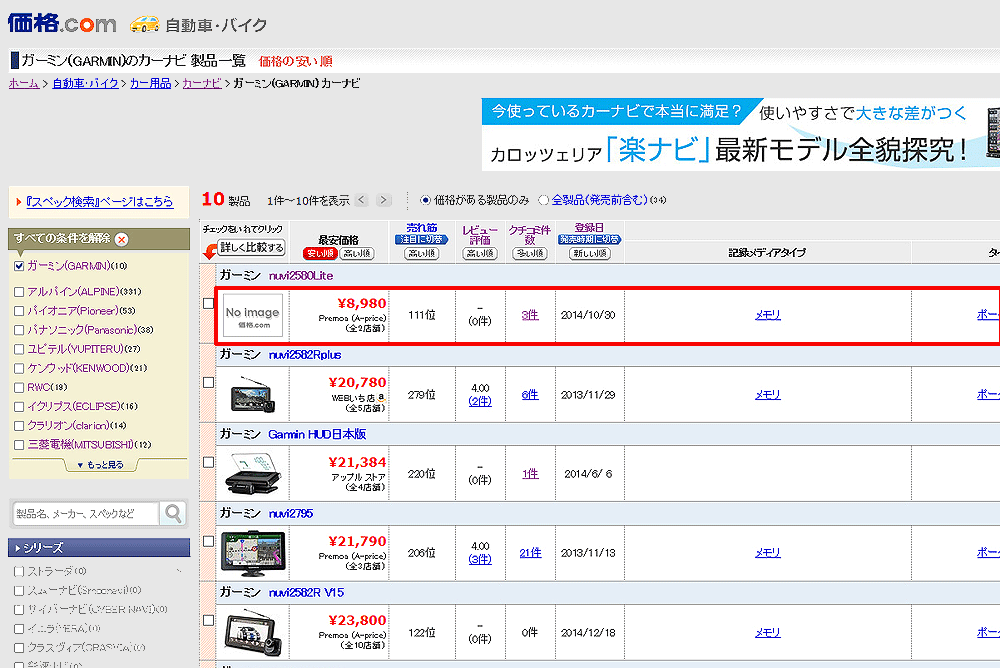This screenshot has height=668, width=1000.
Task: Open the nuvi2582Rplus product name link
Action: pyautogui.click(x=305, y=355)
